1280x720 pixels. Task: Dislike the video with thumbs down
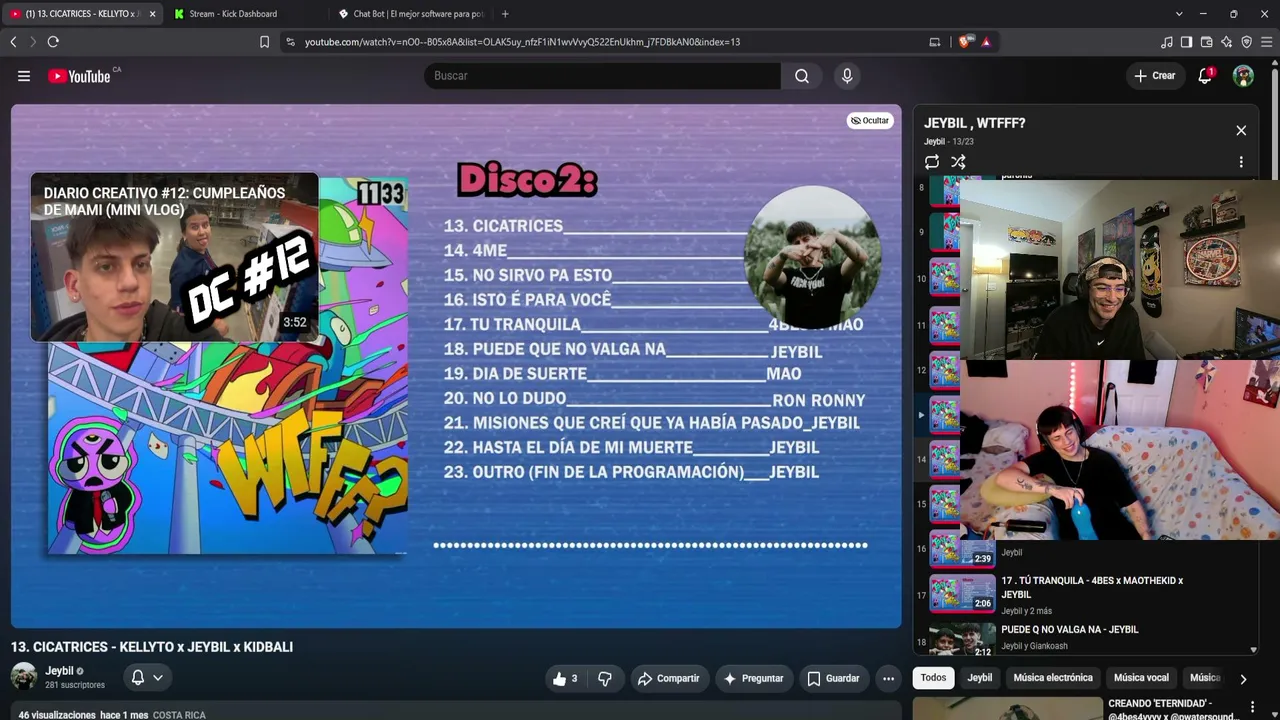click(x=605, y=678)
